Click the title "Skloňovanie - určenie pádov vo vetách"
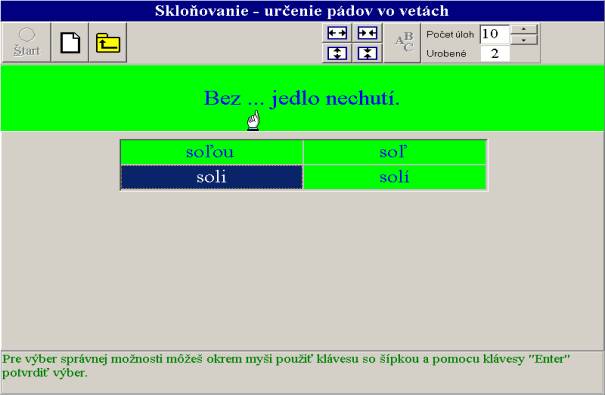The image size is (605, 395). pyautogui.click(x=302, y=10)
